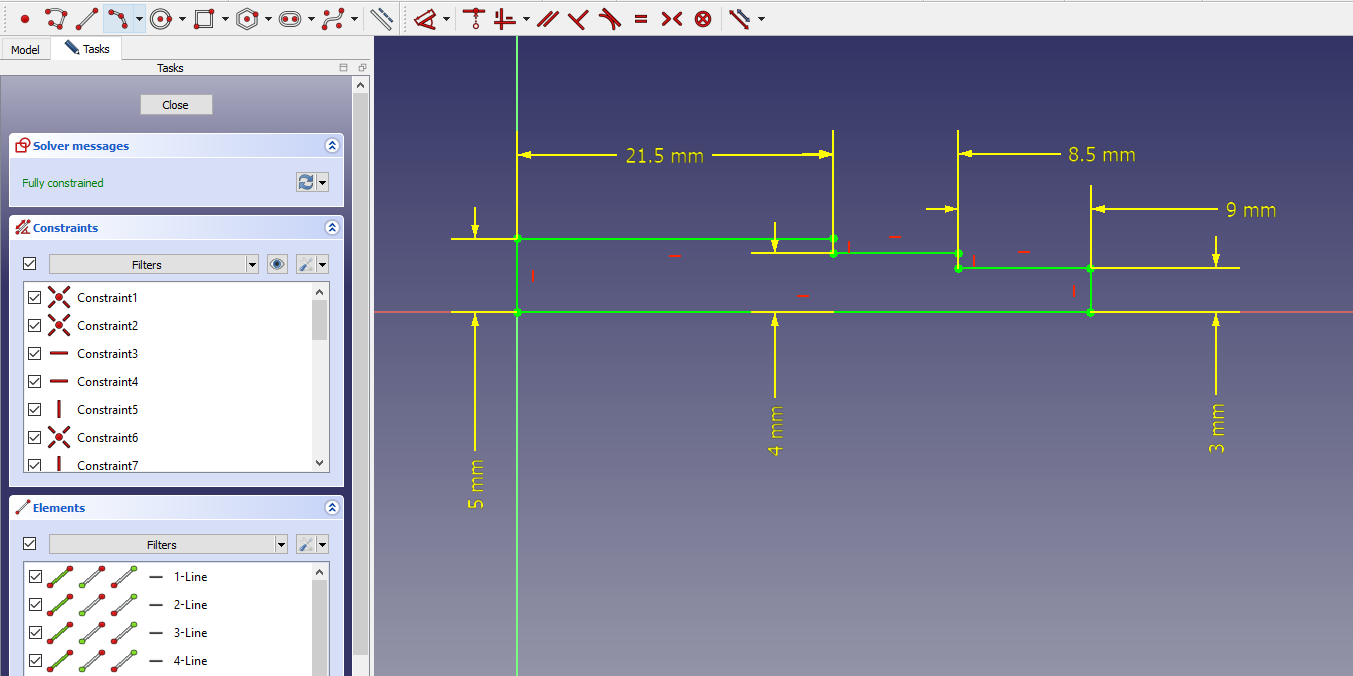The height and width of the screenshot is (676, 1353).
Task: Select Constraint5 in the constraints list
Action: (107, 410)
